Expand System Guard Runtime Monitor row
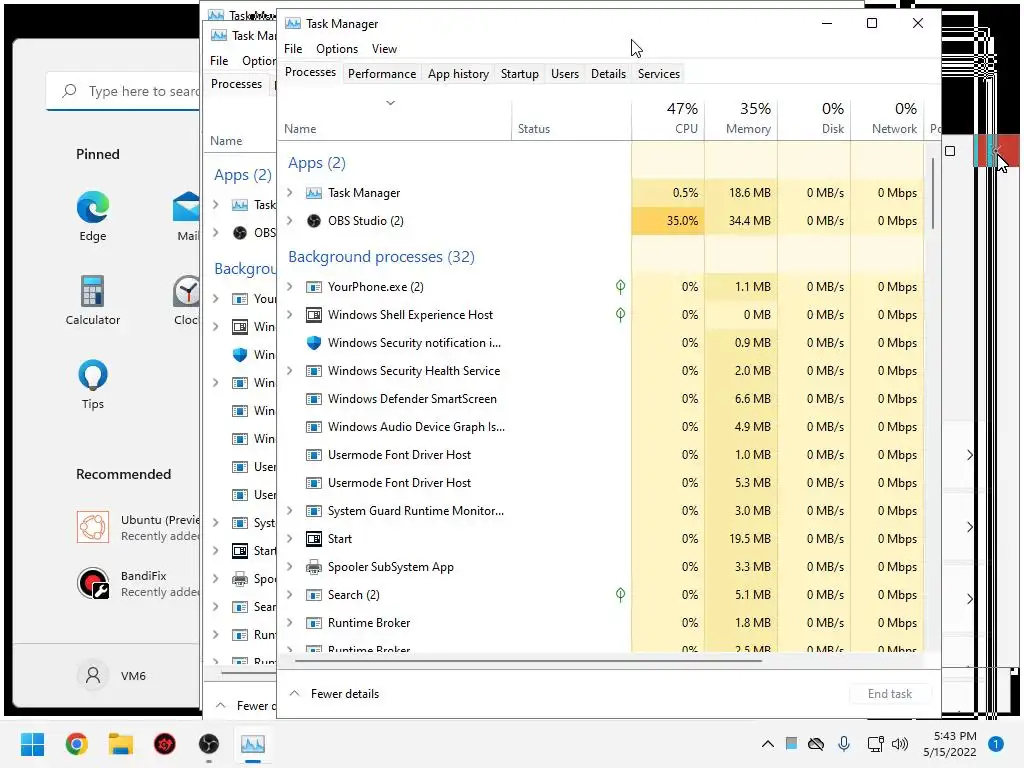This screenshot has width=1024, height=768. tap(290, 511)
